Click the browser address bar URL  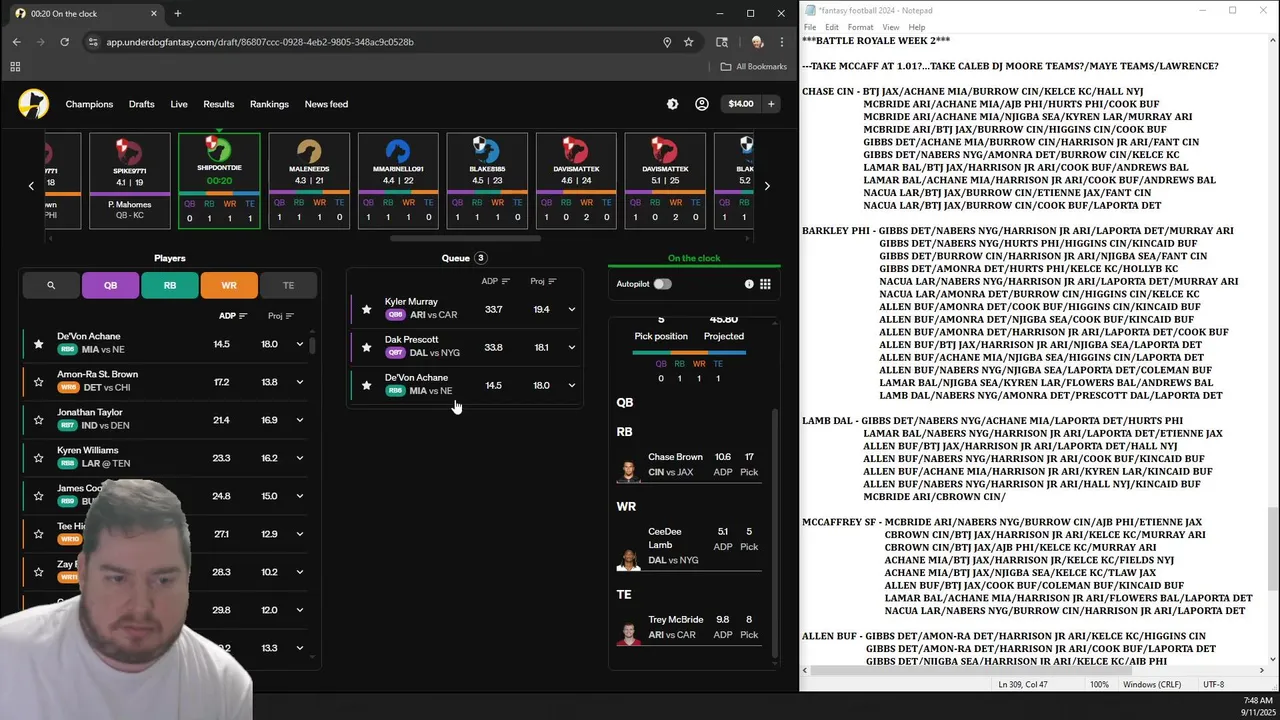point(260,42)
